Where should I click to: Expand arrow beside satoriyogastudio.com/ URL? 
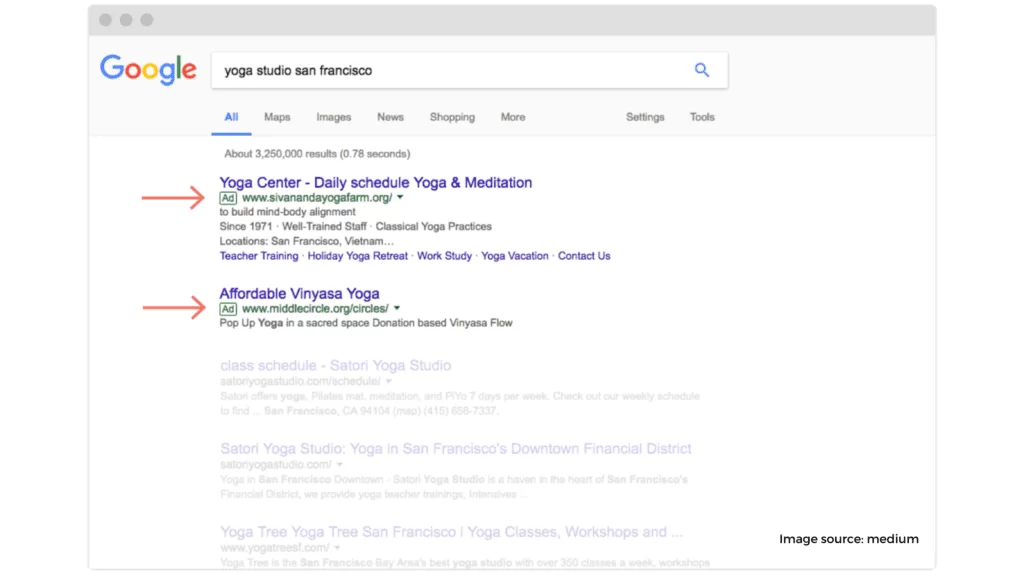click(x=340, y=465)
